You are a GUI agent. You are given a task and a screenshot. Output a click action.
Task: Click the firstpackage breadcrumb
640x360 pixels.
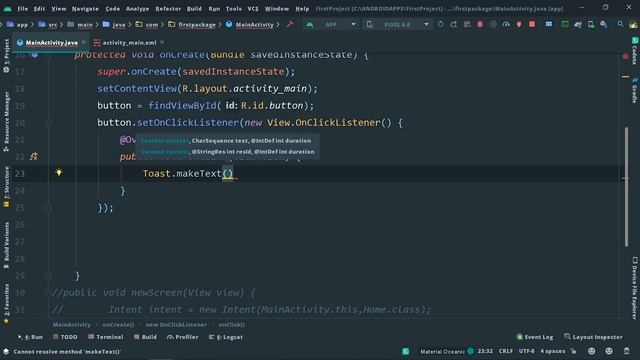pyautogui.click(x=192, y=24)
